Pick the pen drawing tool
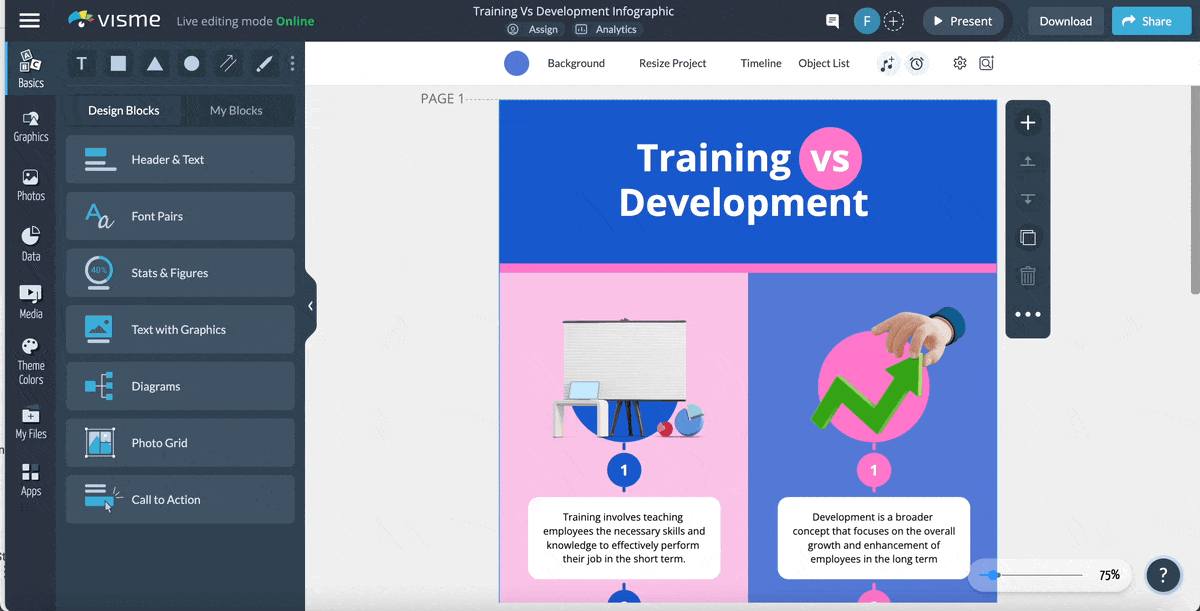 pyautogui.click(x=264, y=64)
